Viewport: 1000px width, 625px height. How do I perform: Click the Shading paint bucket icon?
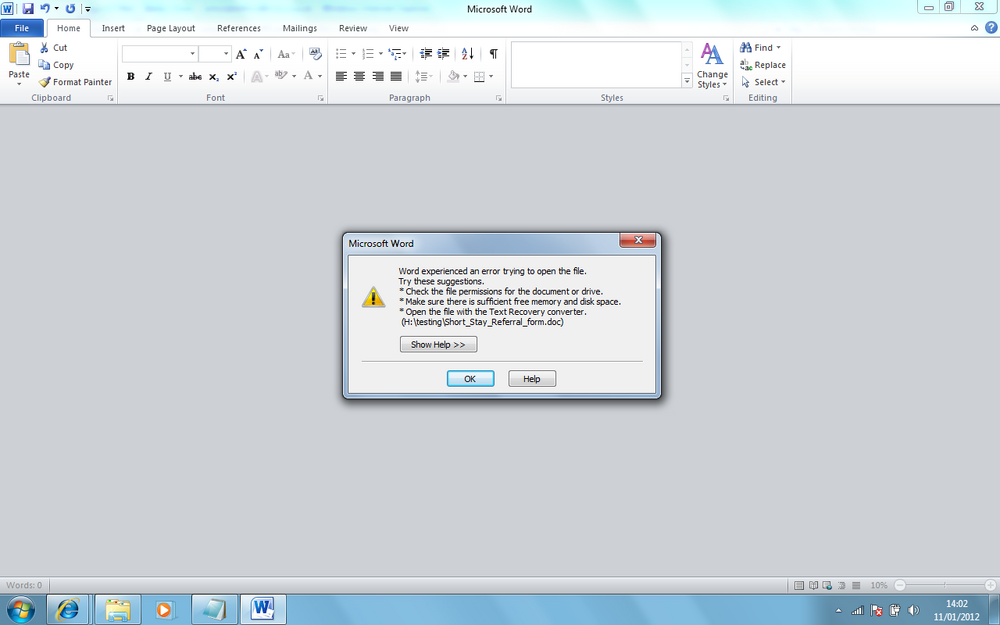click(x=453, y=77)
